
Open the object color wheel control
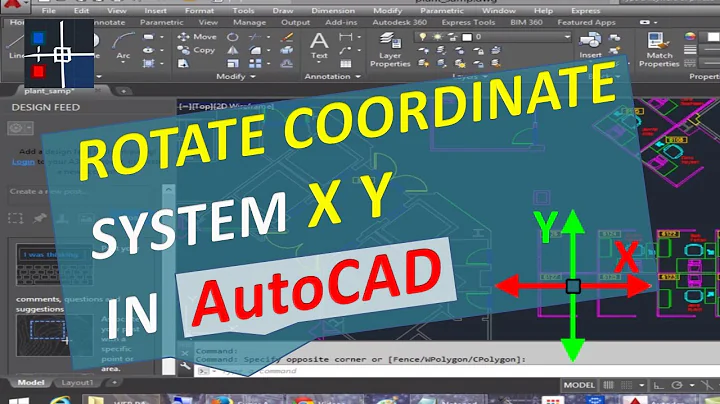click(x=690, y=37)
